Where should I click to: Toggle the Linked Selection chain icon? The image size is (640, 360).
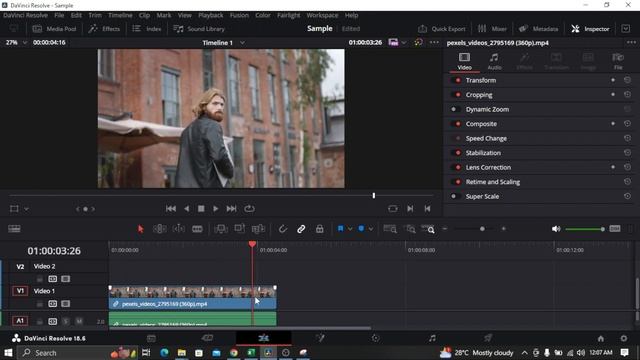(x=301, y=229)
